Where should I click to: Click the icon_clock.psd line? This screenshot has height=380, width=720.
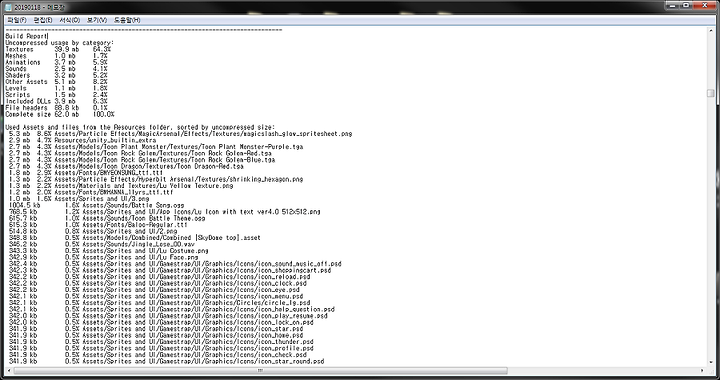158,283
